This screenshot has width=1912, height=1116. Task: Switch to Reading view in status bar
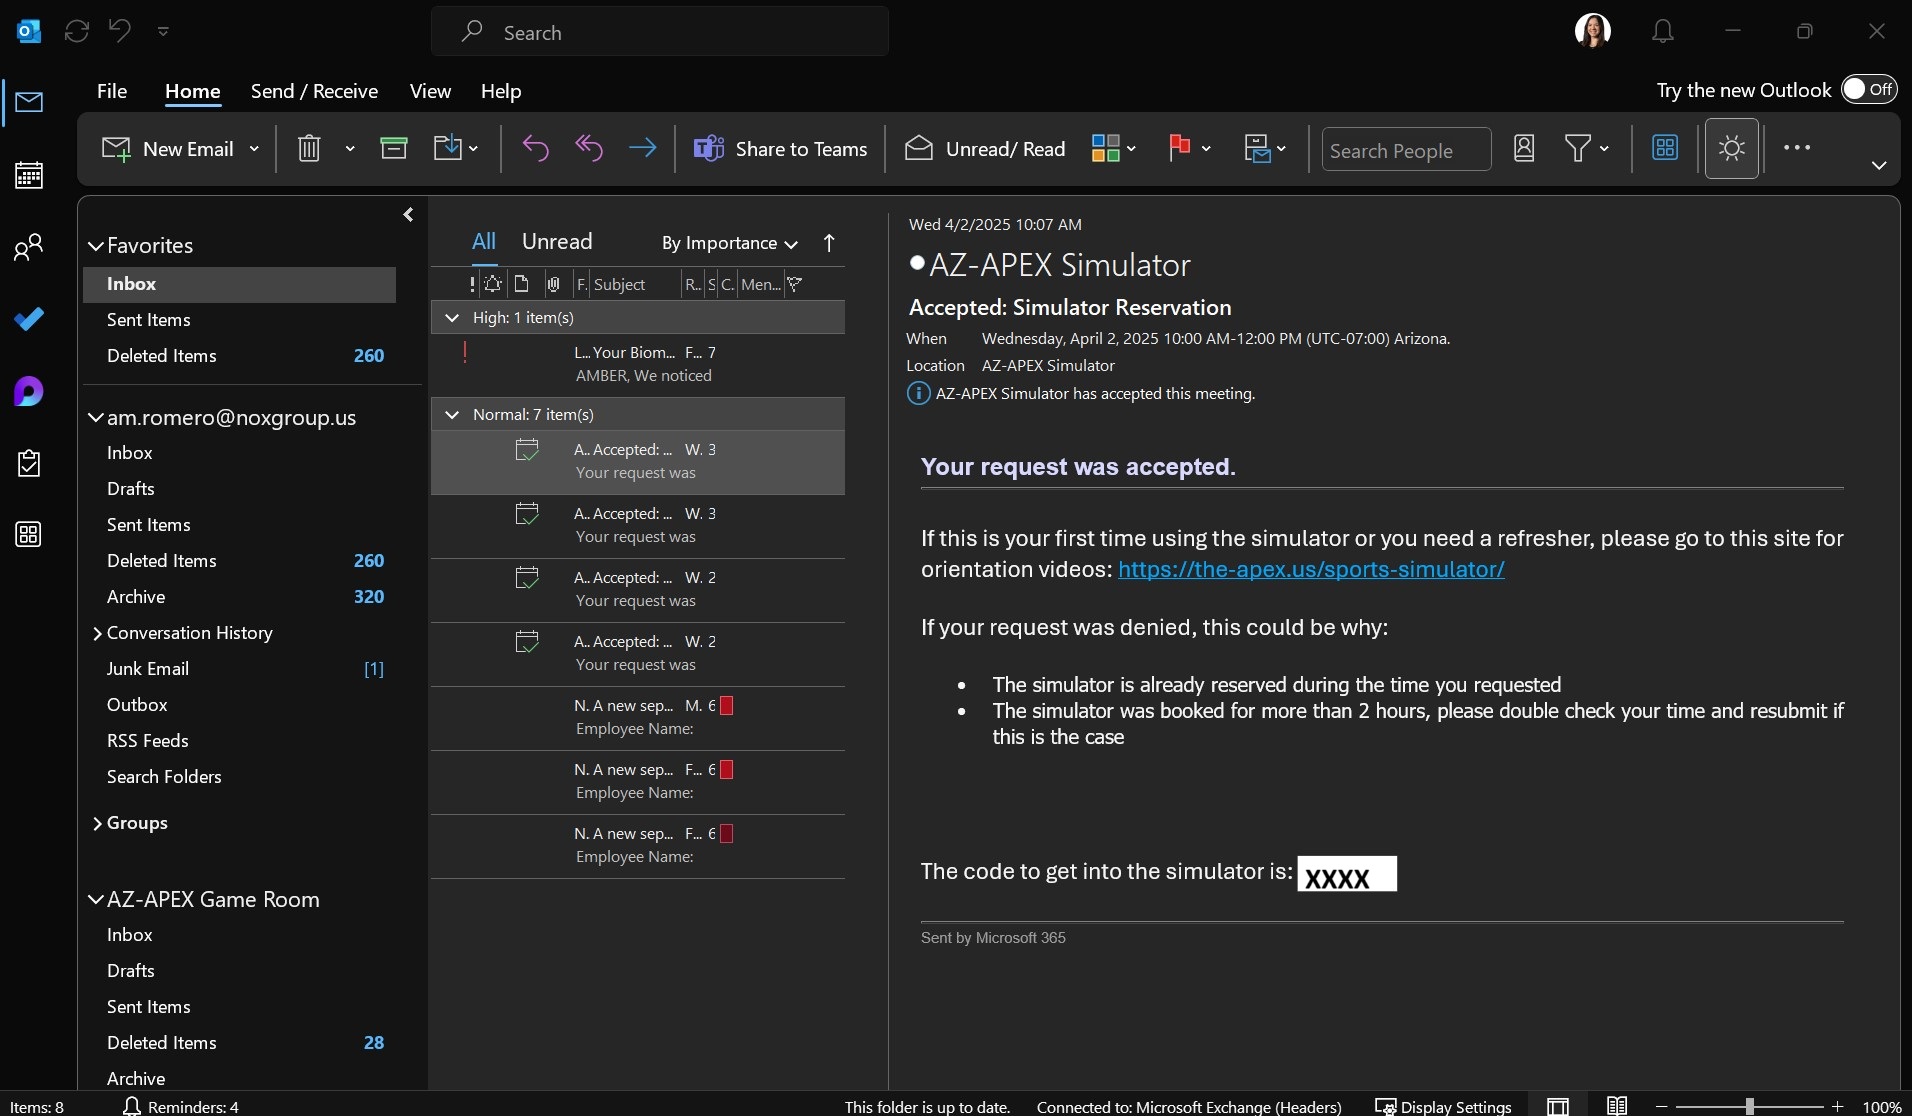coord(1617,1106)
